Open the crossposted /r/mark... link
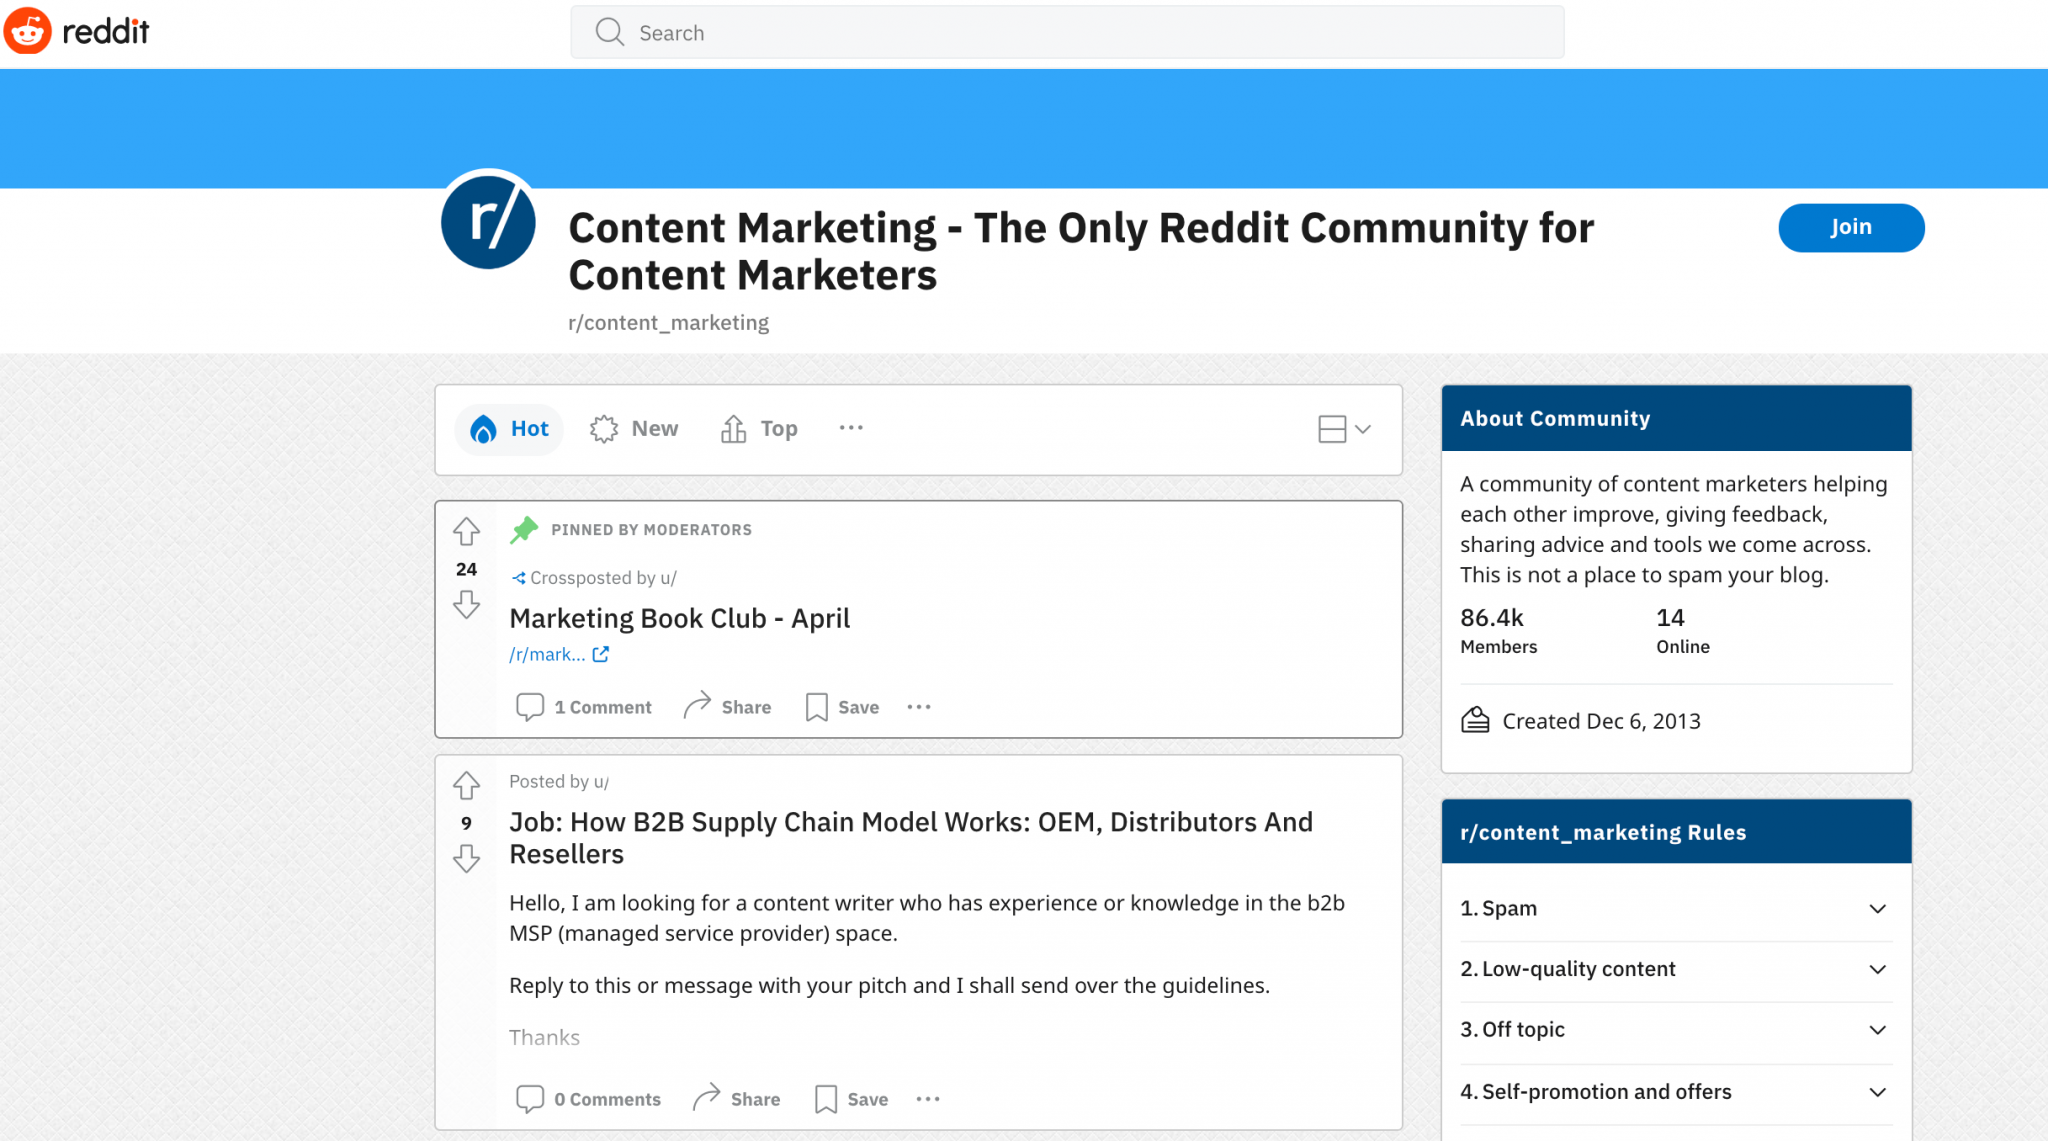This screenshot has height=1141, width=2048. click(549, 654)
